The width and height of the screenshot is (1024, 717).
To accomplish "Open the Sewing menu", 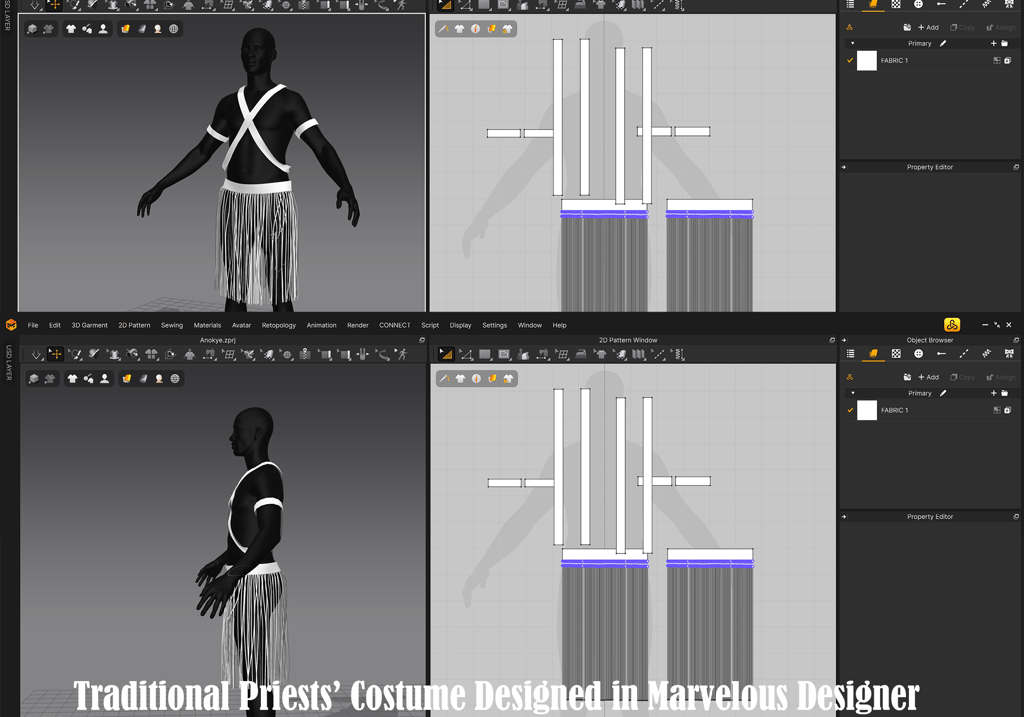I will [x=172, y=325].
